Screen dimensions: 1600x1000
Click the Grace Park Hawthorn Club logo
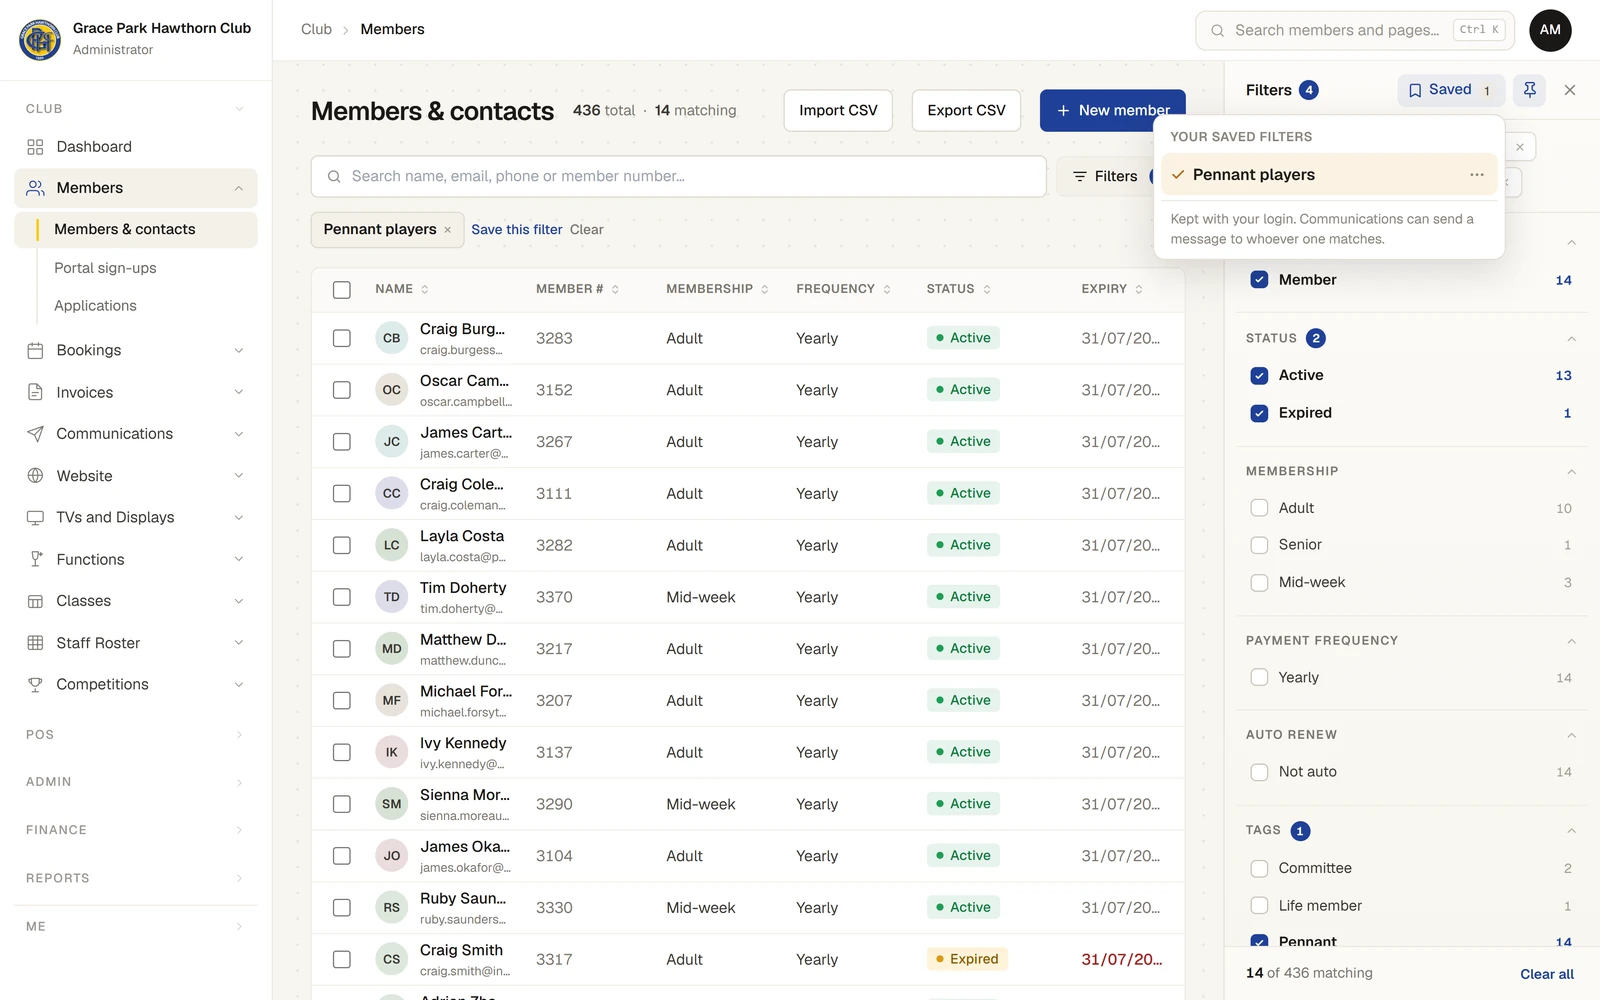point(40,39)
